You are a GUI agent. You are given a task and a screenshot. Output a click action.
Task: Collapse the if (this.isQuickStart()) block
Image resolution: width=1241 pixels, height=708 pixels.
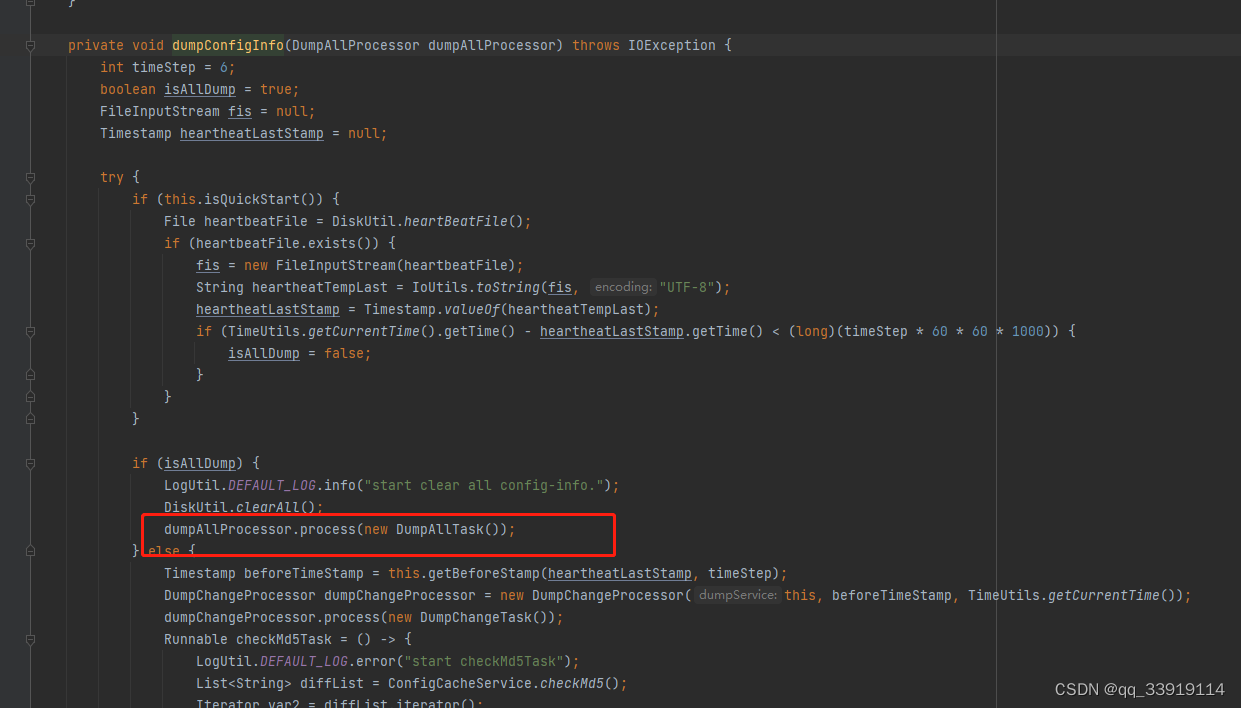[x=30, y=199]
